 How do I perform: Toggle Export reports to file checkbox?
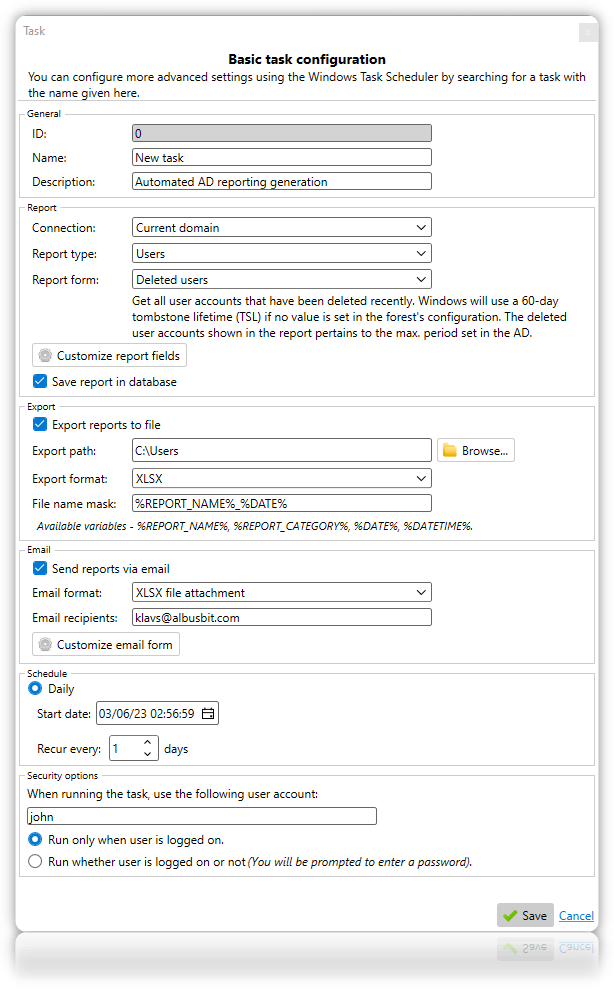[x=40, y=424]
